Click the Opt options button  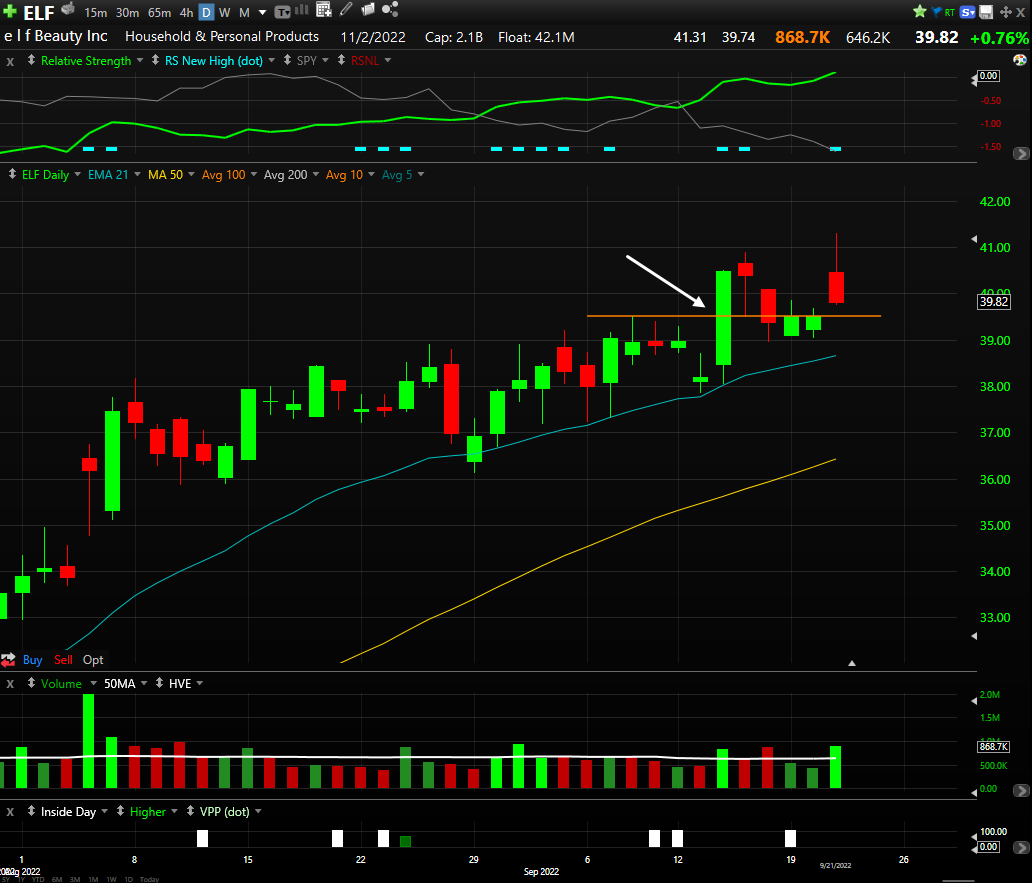(x=93, y=660)
